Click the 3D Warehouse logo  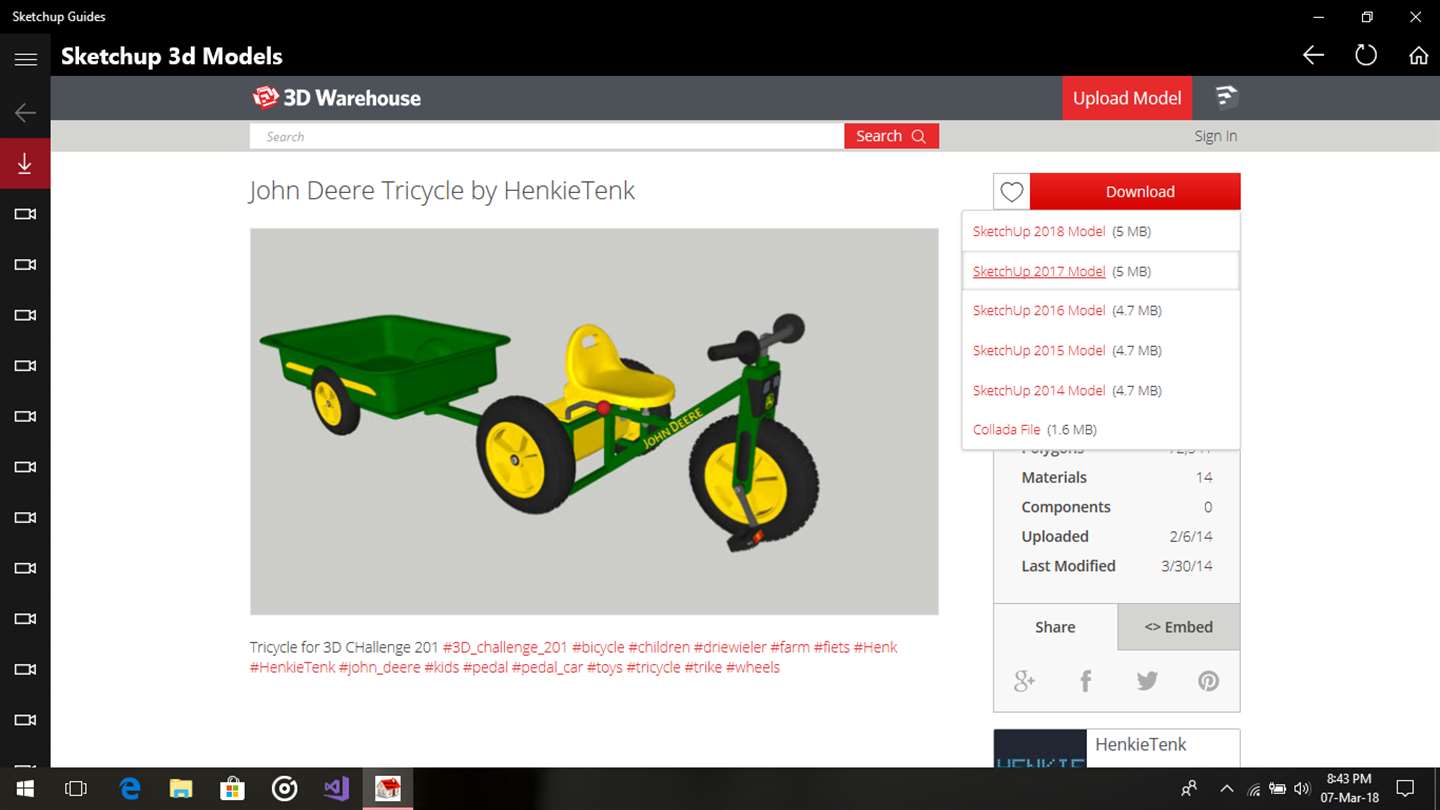pos(337,98)
